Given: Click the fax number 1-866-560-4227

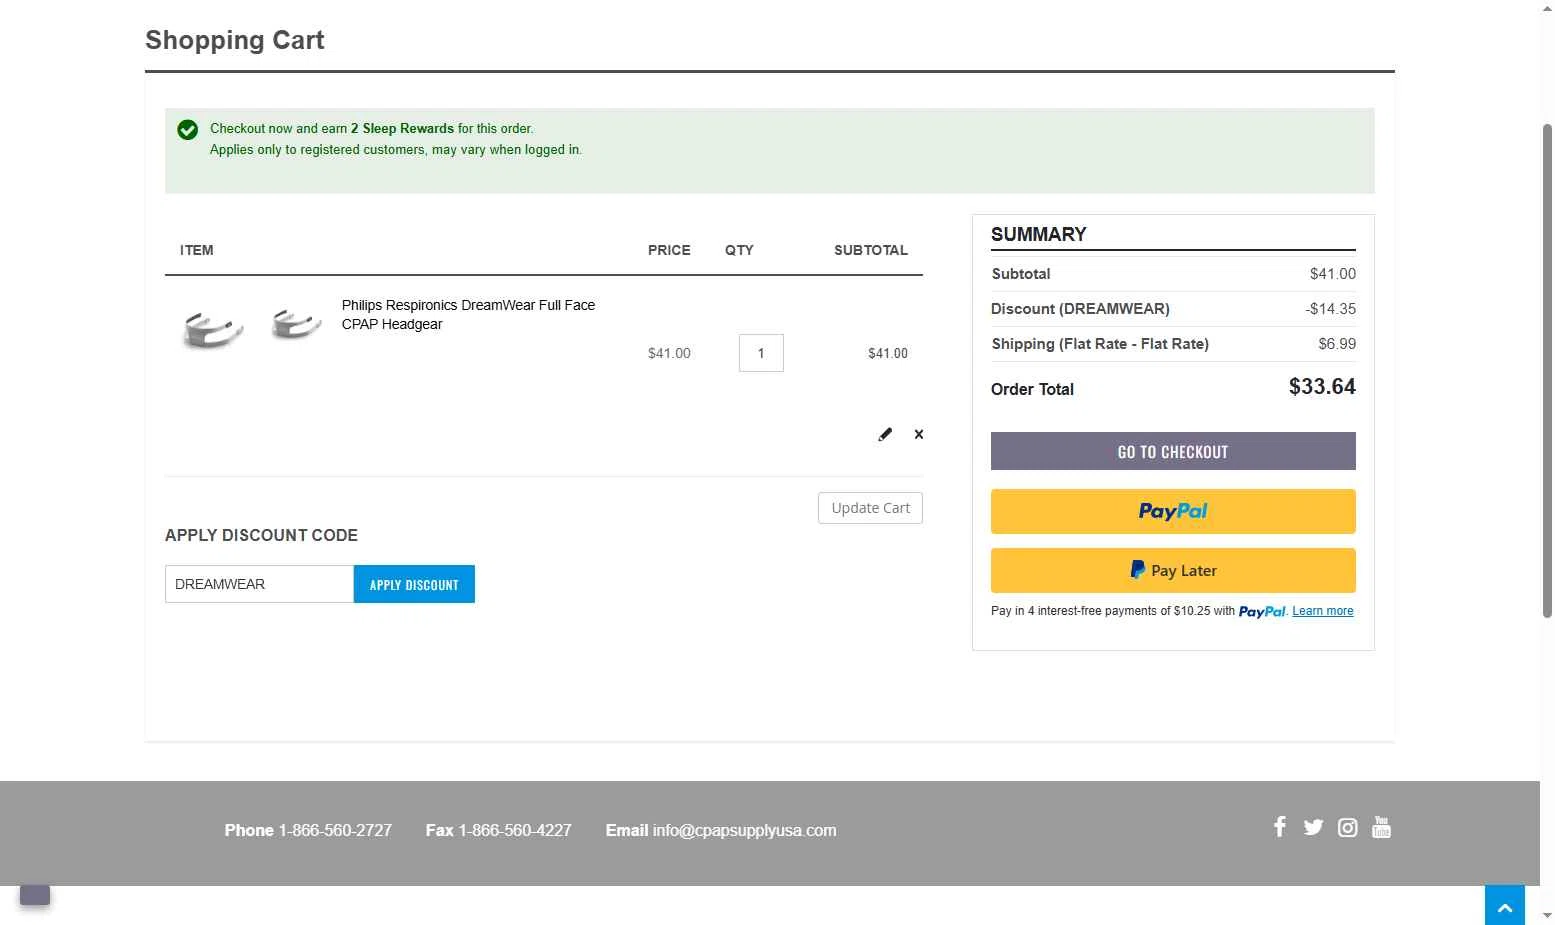Looking at the screenshot, I should pos(514,830).
